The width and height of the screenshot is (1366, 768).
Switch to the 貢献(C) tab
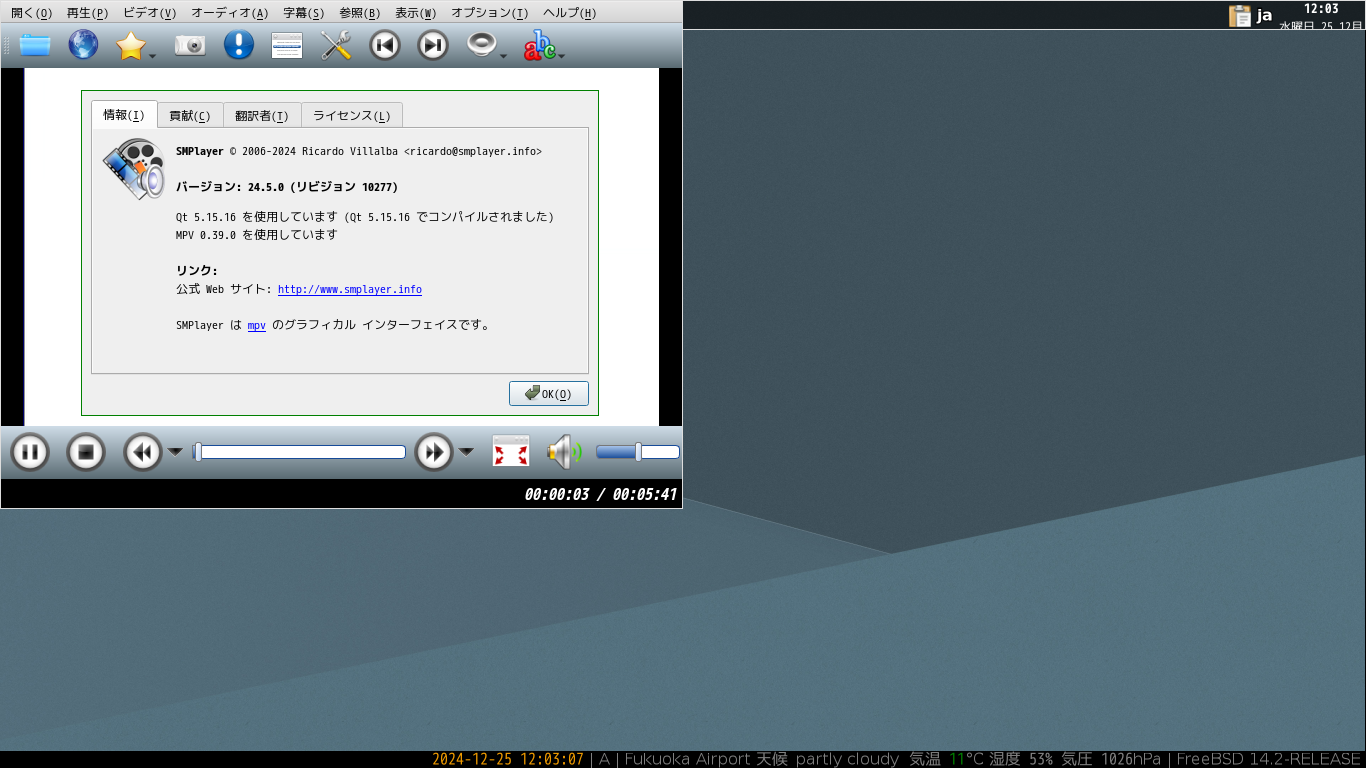190,116
